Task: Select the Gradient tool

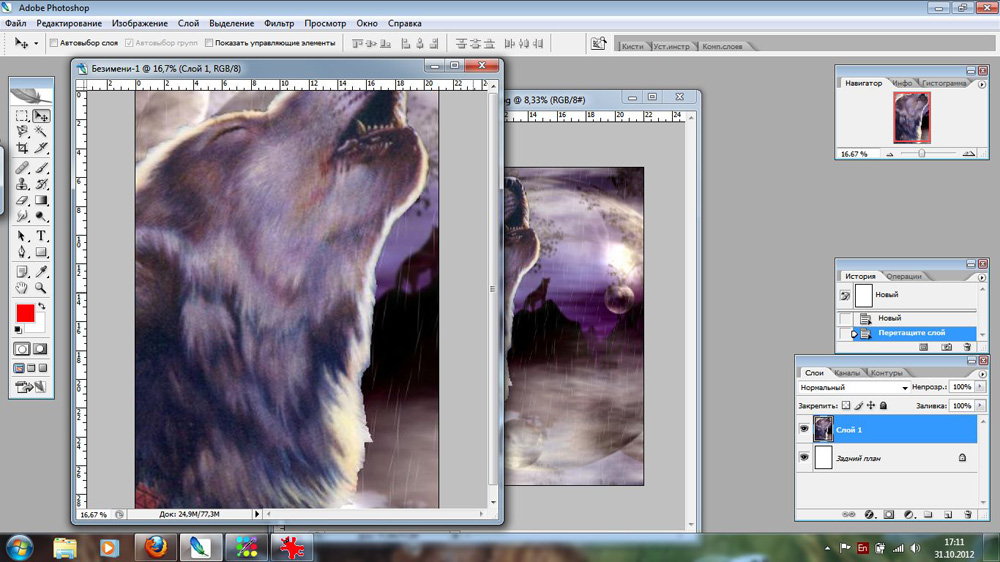Action: [x=41, y=200]
